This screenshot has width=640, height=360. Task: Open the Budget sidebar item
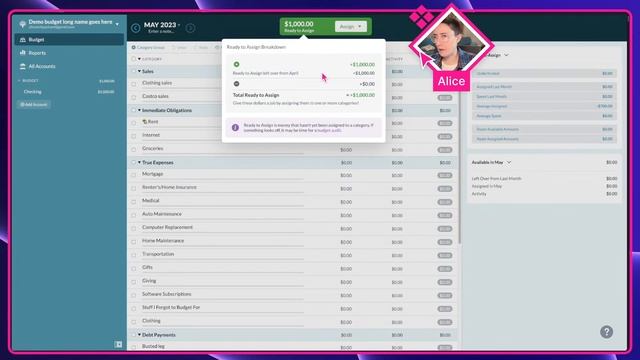click(69, 40)
